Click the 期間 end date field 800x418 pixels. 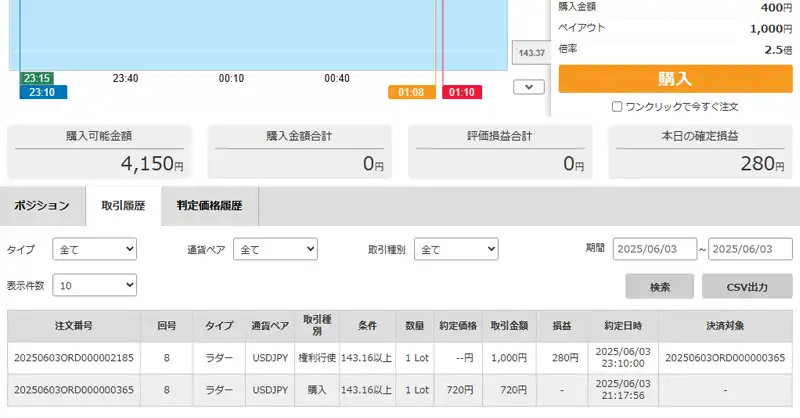pyautogui.click(x=749, y=249)
